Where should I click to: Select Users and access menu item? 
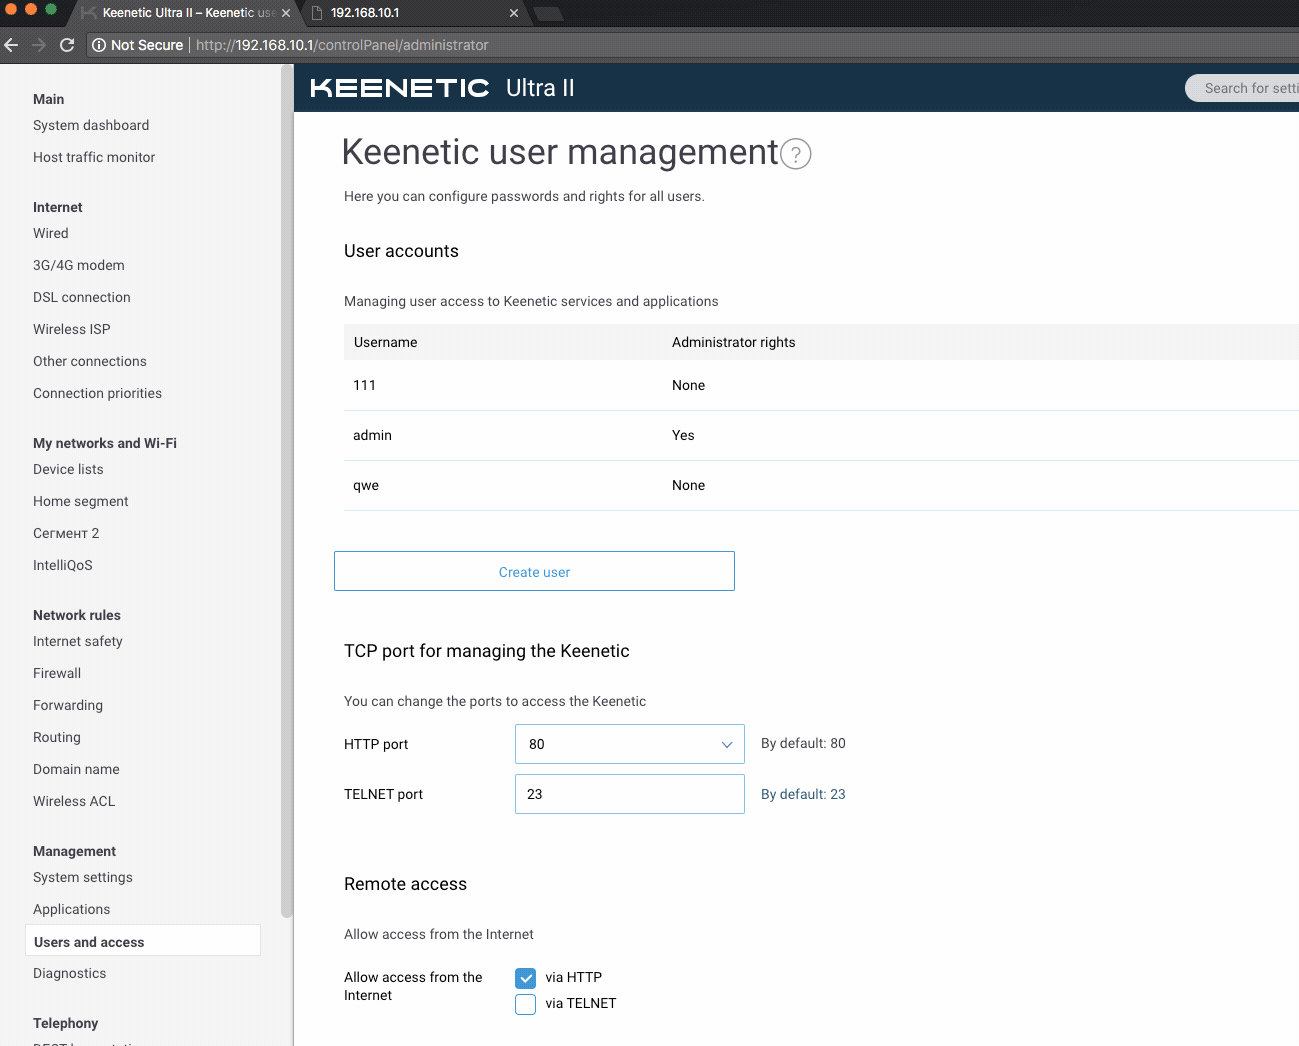(x=143, y=941)
